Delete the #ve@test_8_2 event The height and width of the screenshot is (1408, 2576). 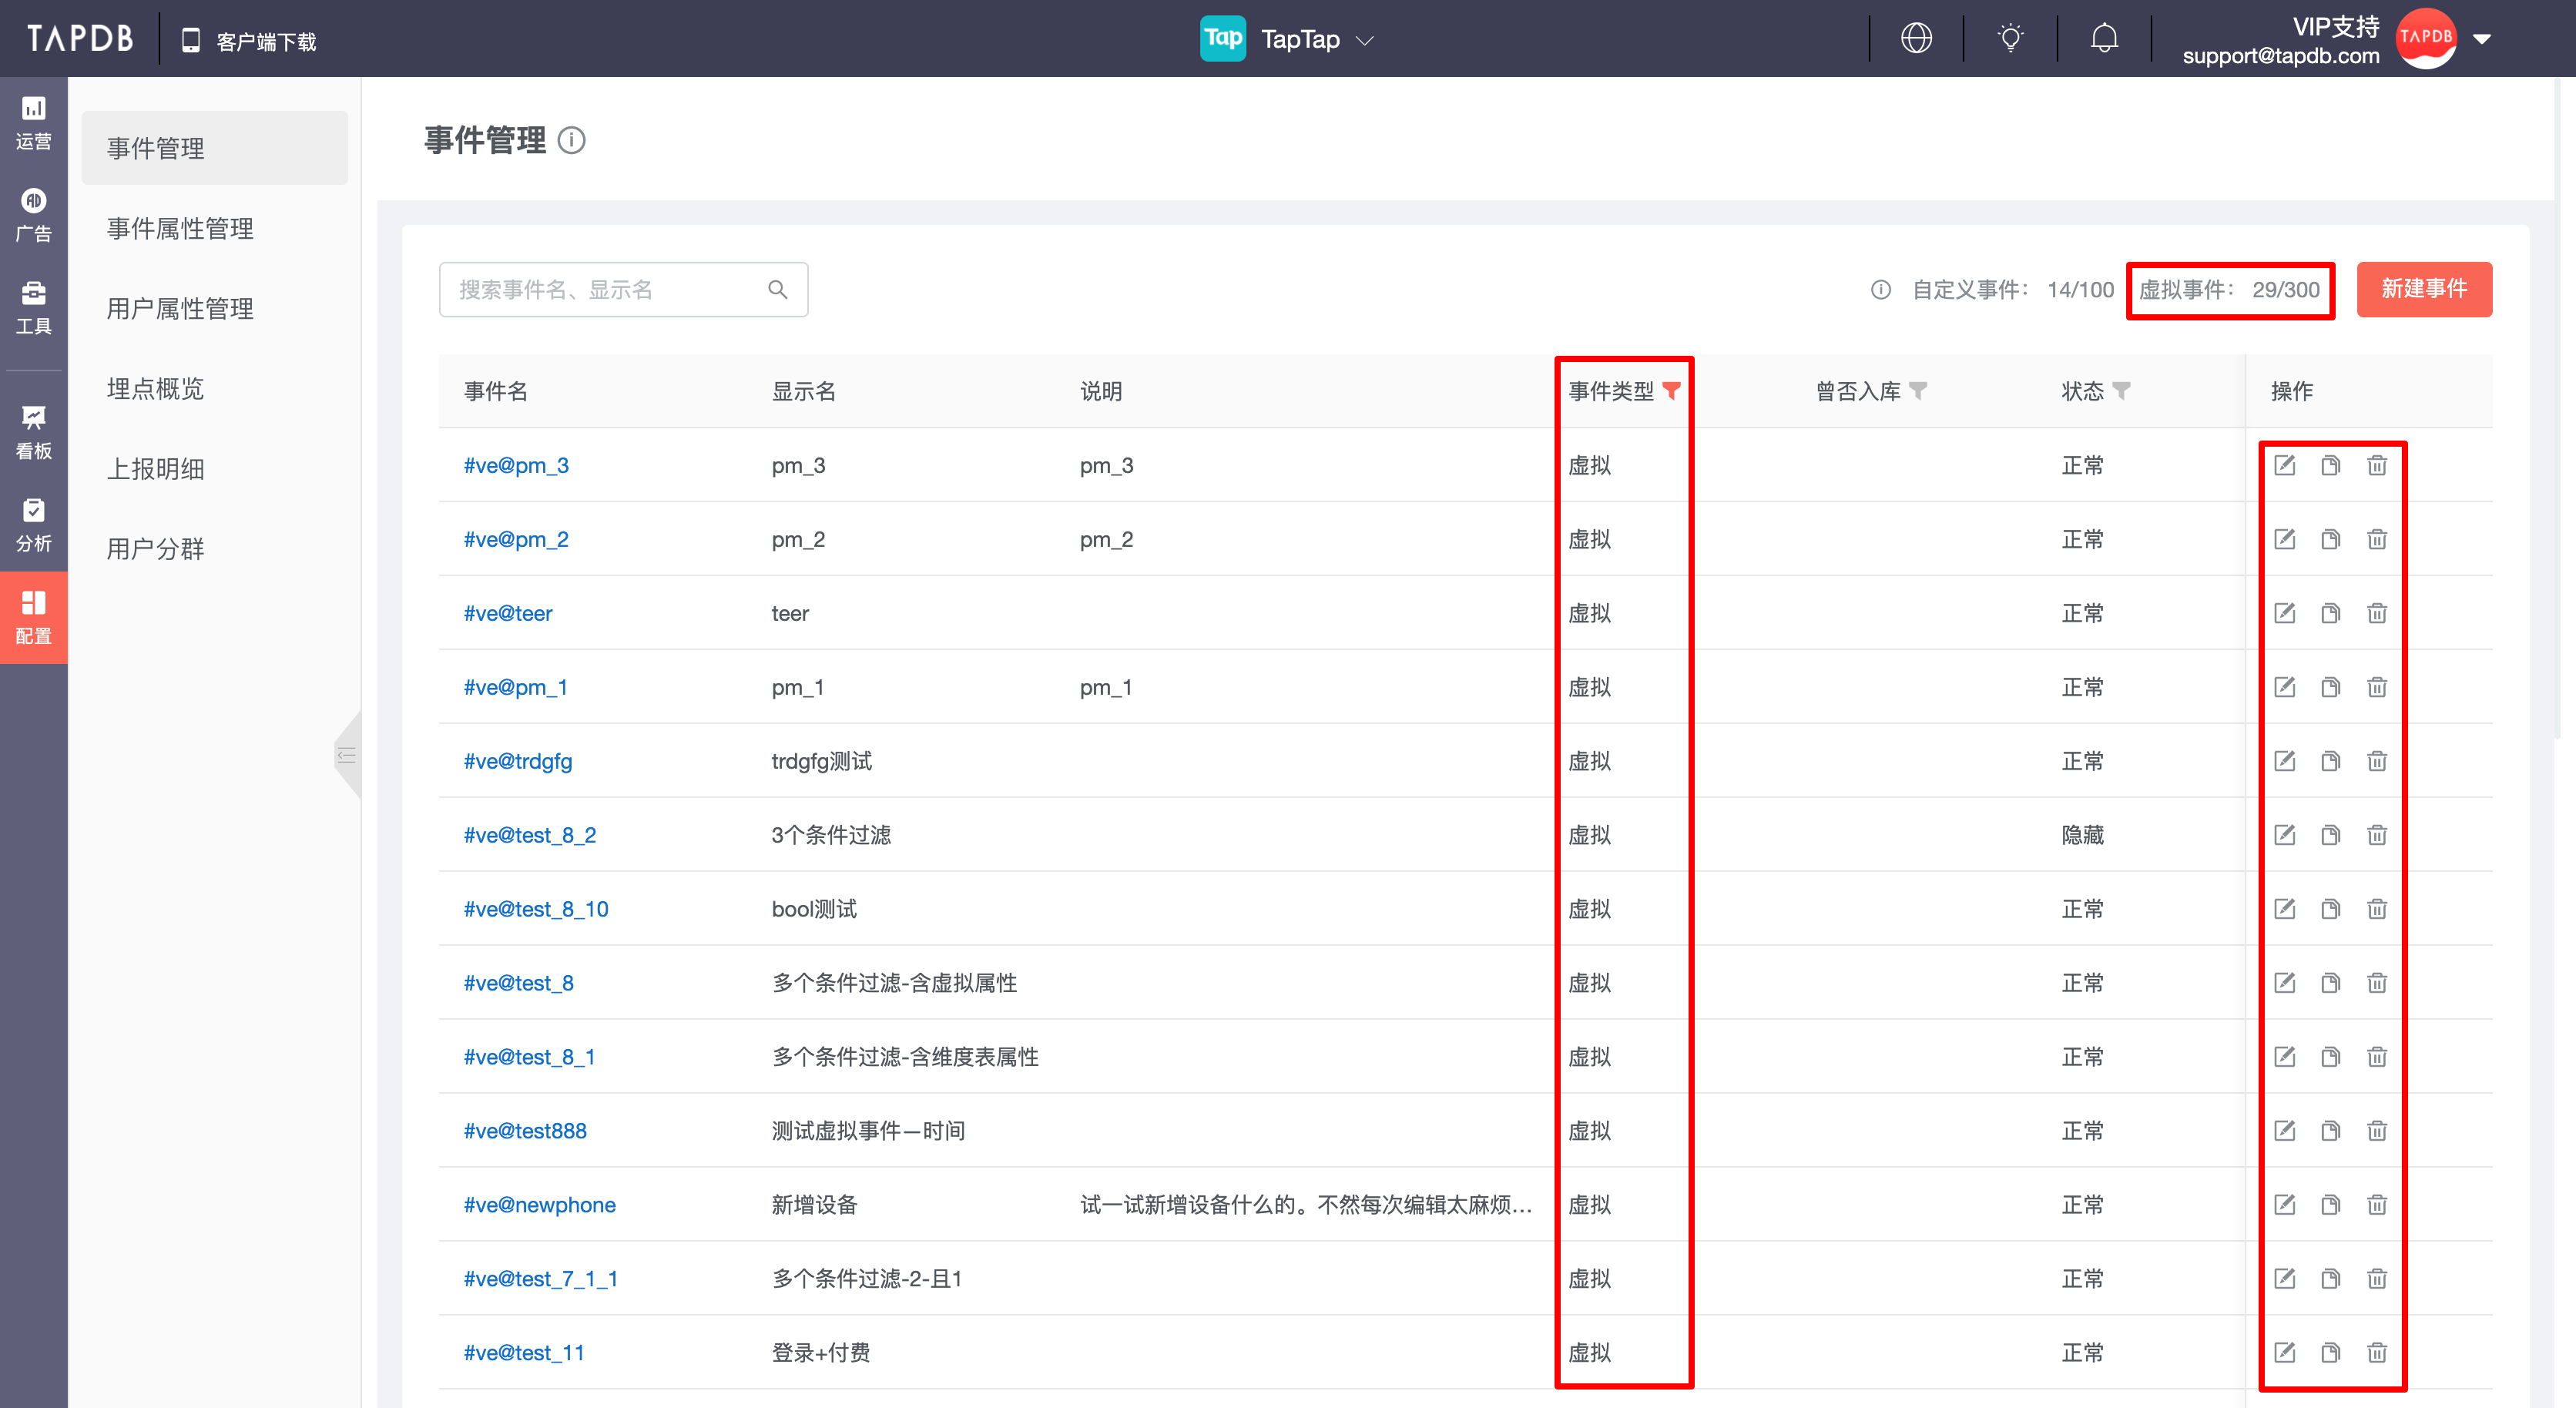tap(2377, 835)
